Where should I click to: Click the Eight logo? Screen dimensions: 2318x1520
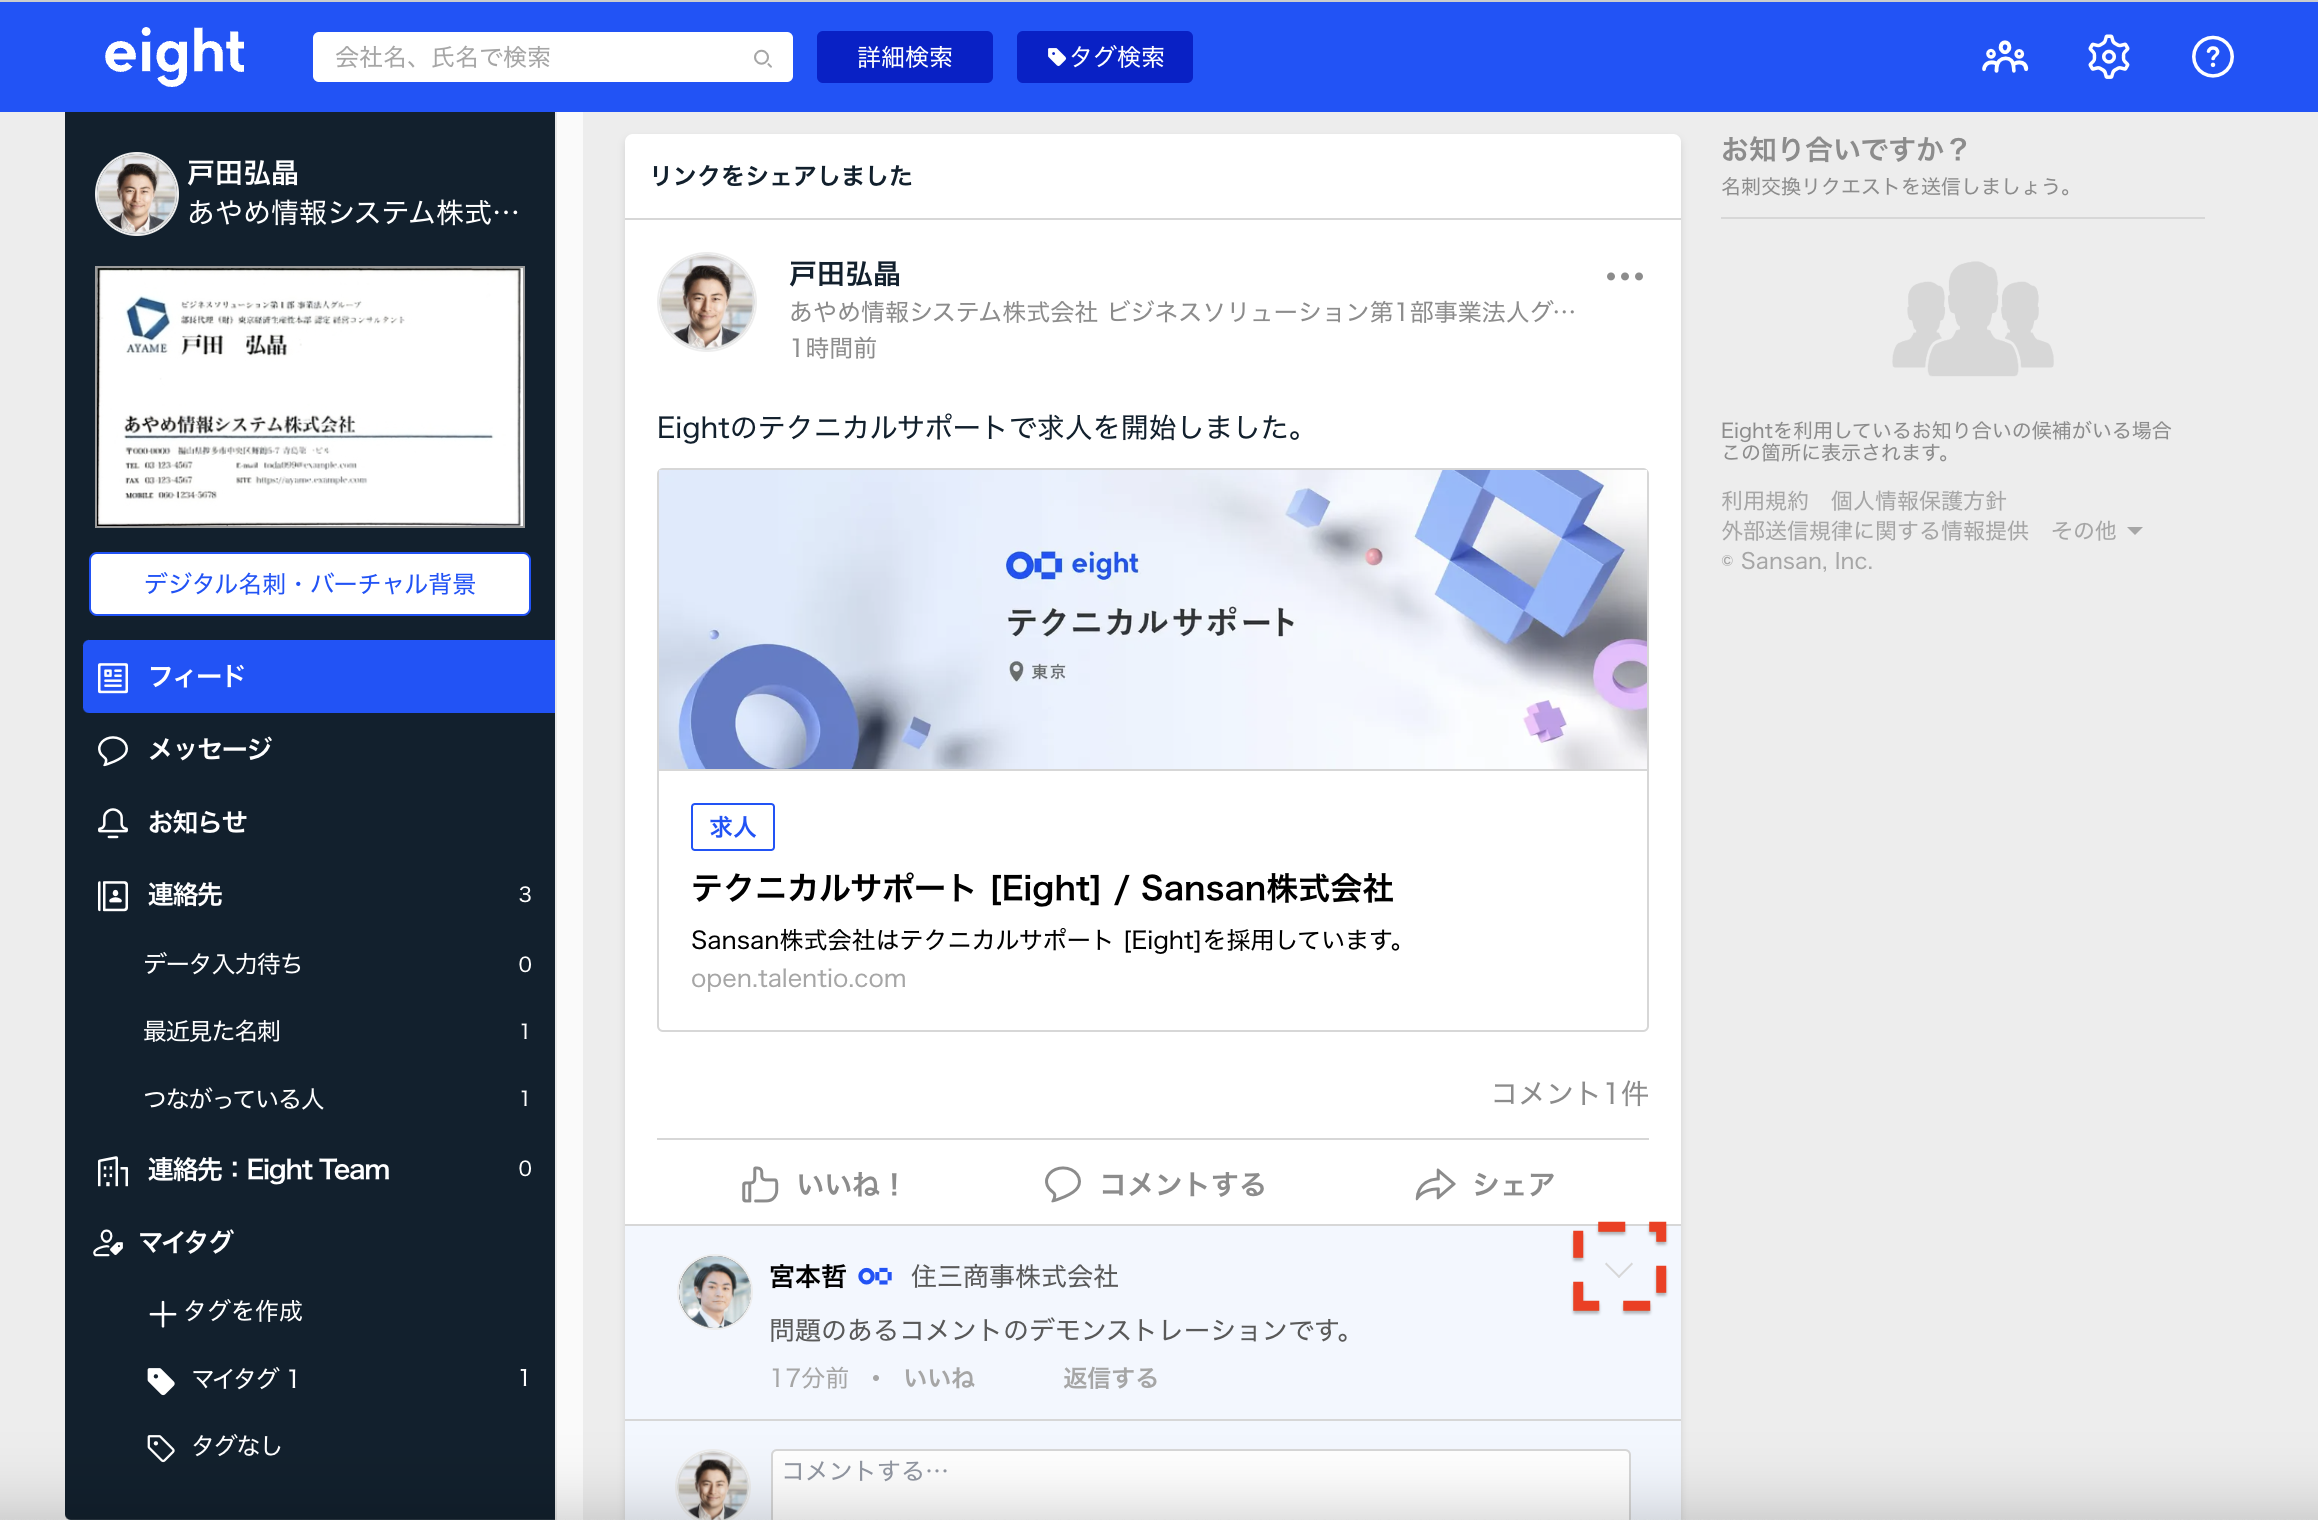click(x=174, y=55)
